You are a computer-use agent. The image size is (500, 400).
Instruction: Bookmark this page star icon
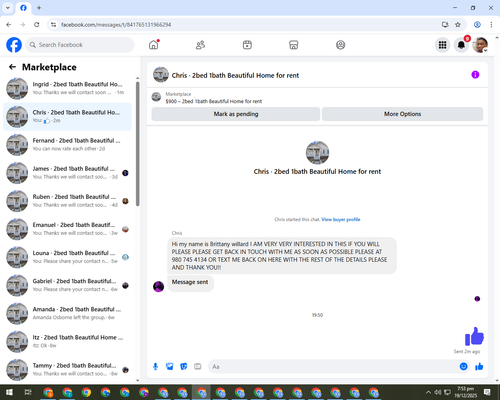(458, 25)
